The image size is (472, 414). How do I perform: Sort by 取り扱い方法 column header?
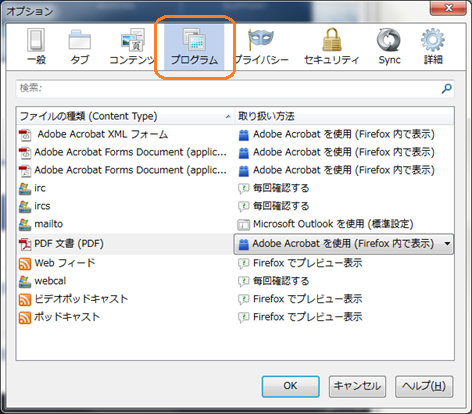pos(344,116)
